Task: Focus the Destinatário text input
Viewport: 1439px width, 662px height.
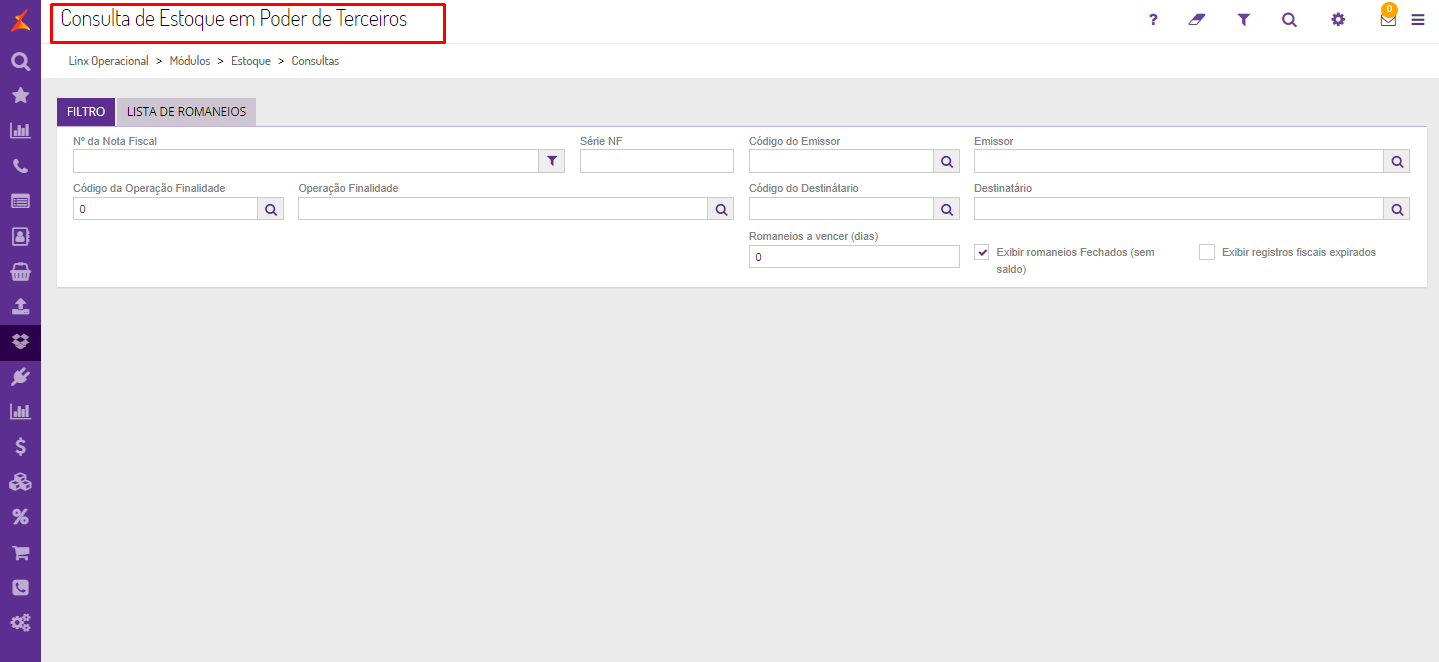Action: click(1179, 208)
